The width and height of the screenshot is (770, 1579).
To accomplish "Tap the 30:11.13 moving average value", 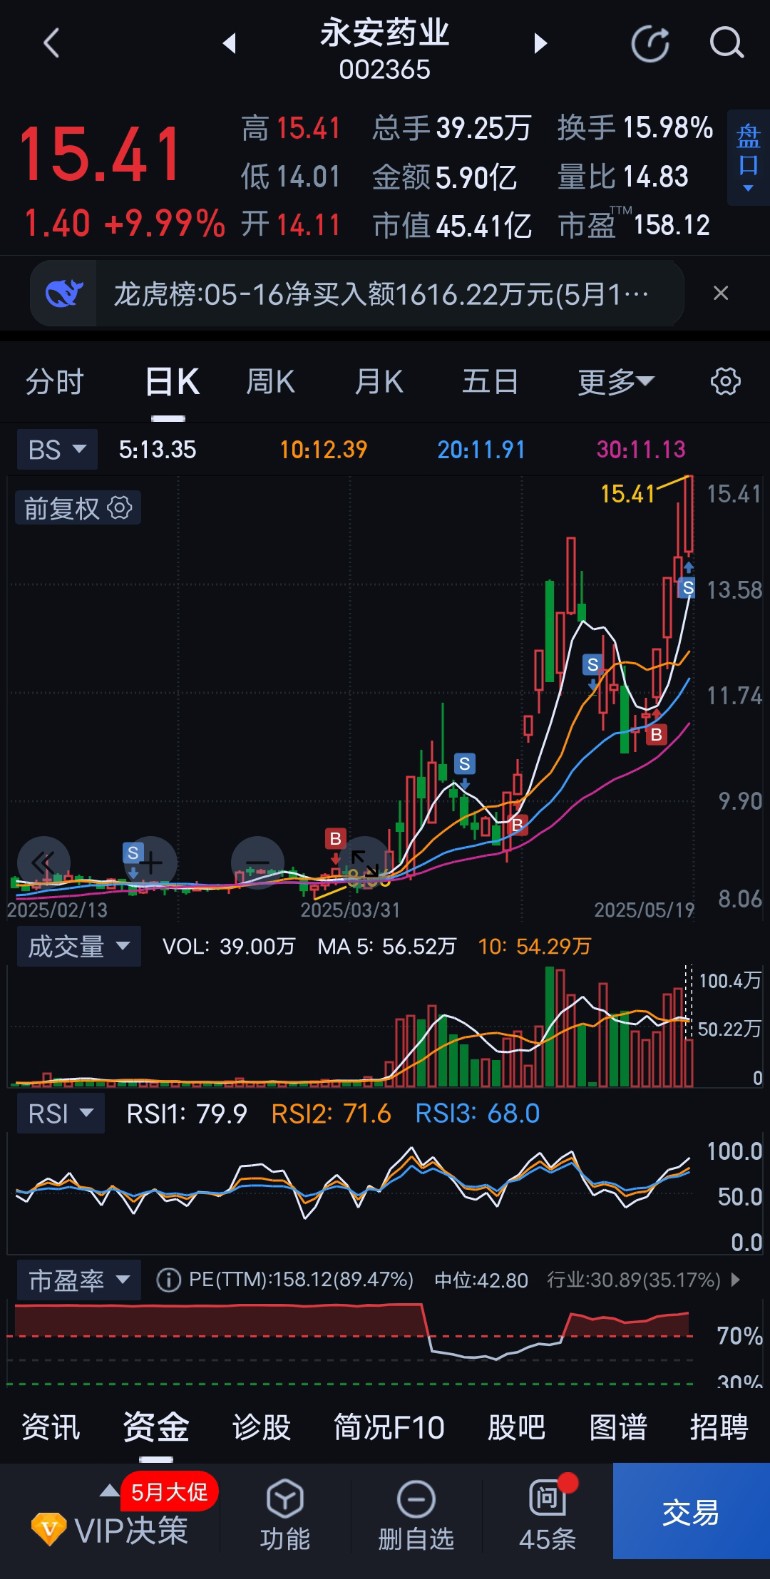I will tap(641, 450).
